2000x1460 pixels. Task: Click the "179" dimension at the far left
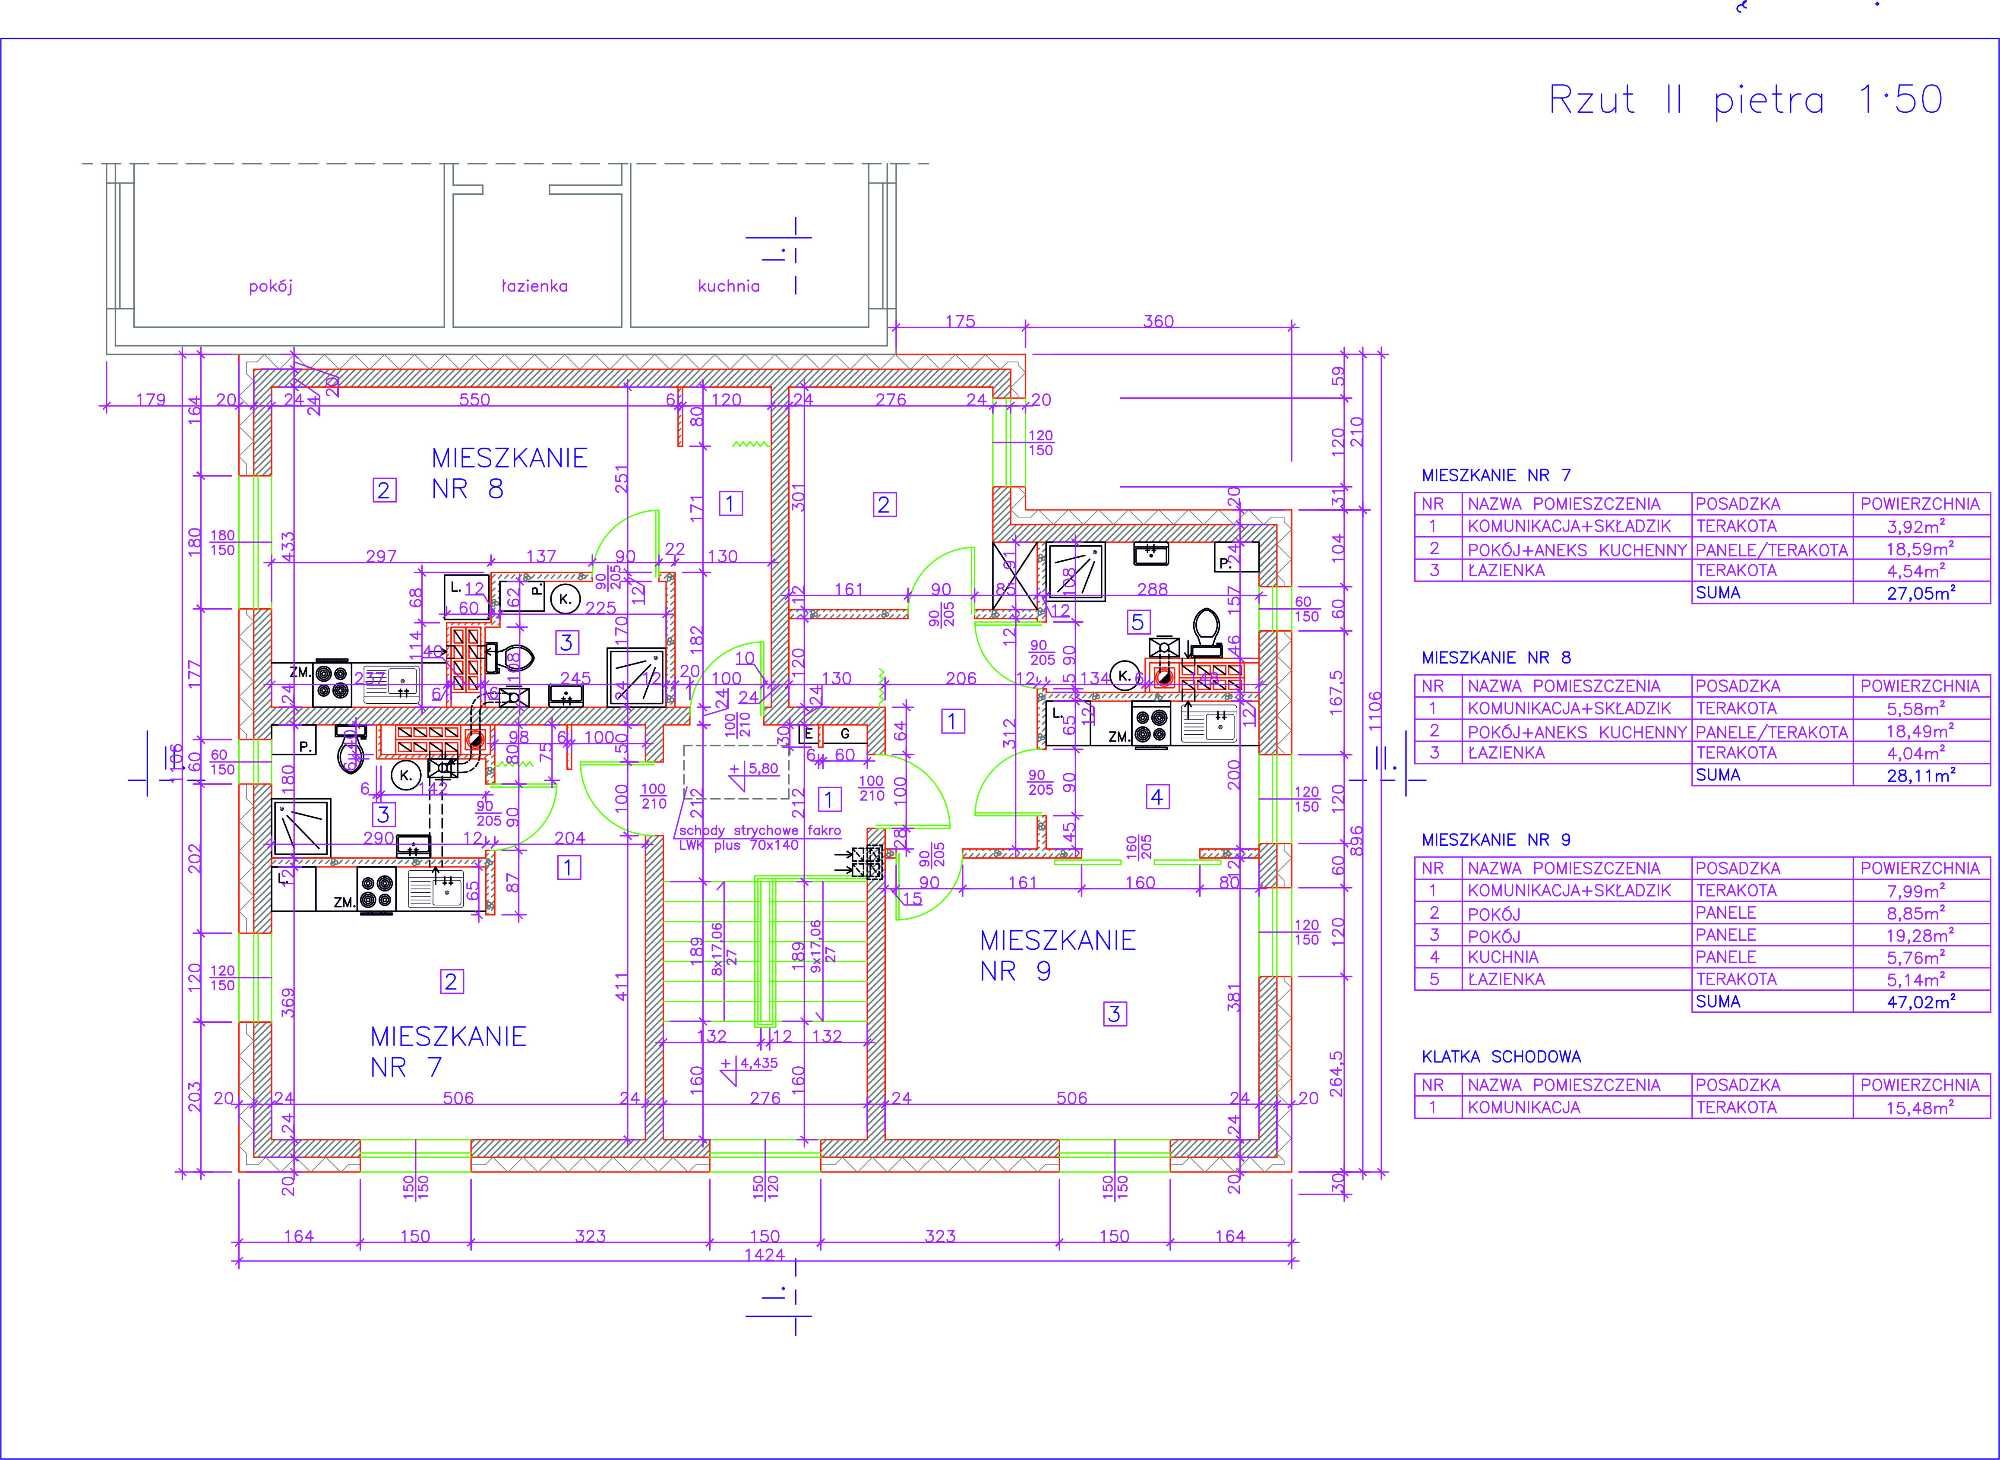tap(149, 400)
